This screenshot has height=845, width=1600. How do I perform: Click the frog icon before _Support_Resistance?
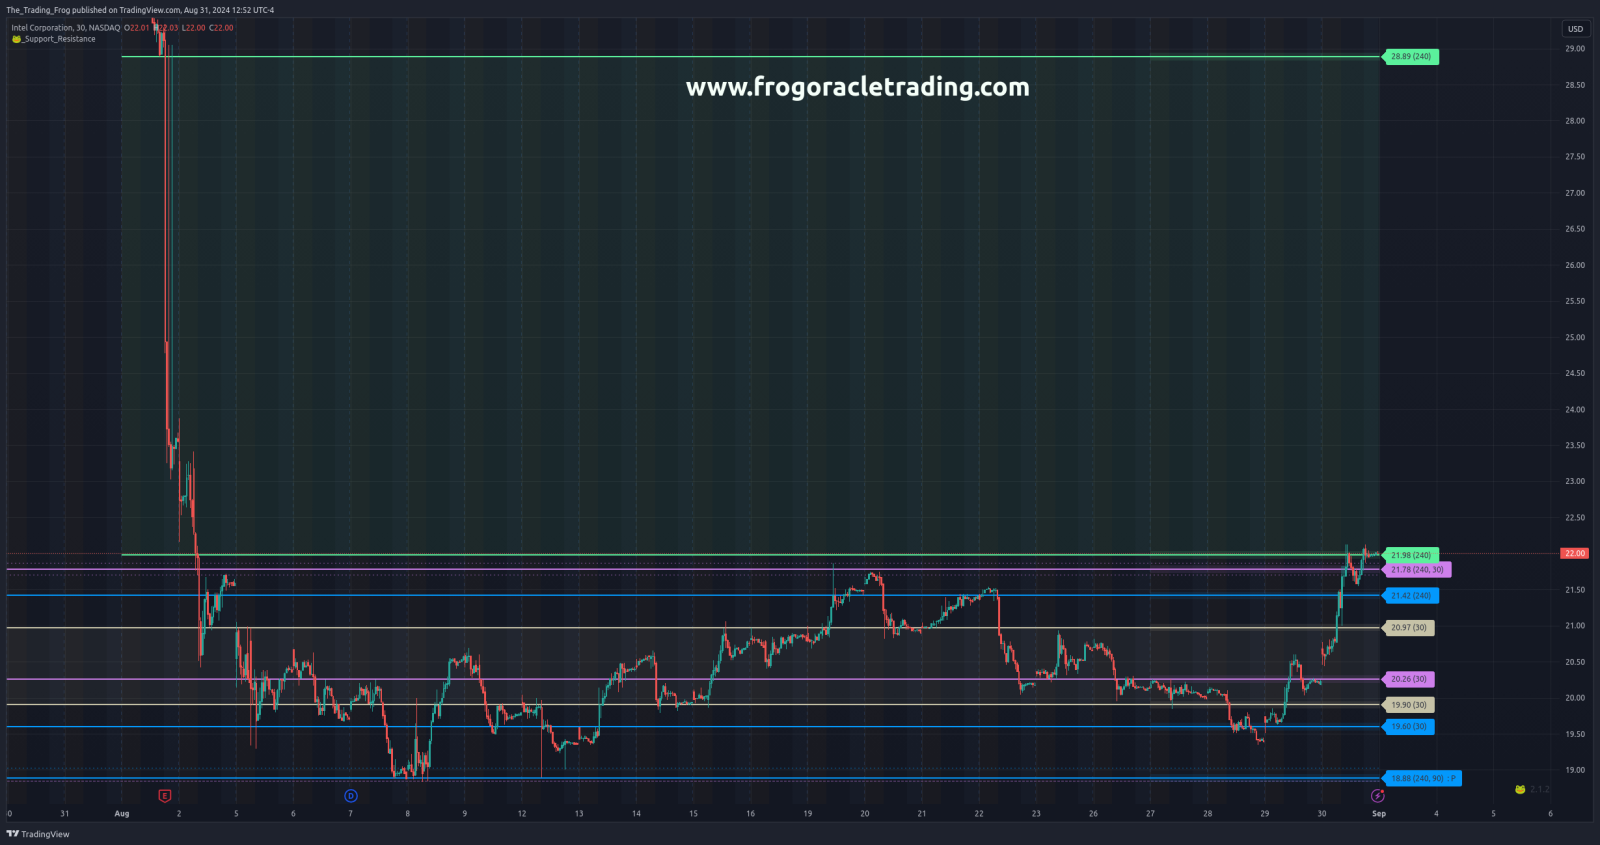(16, 39)
